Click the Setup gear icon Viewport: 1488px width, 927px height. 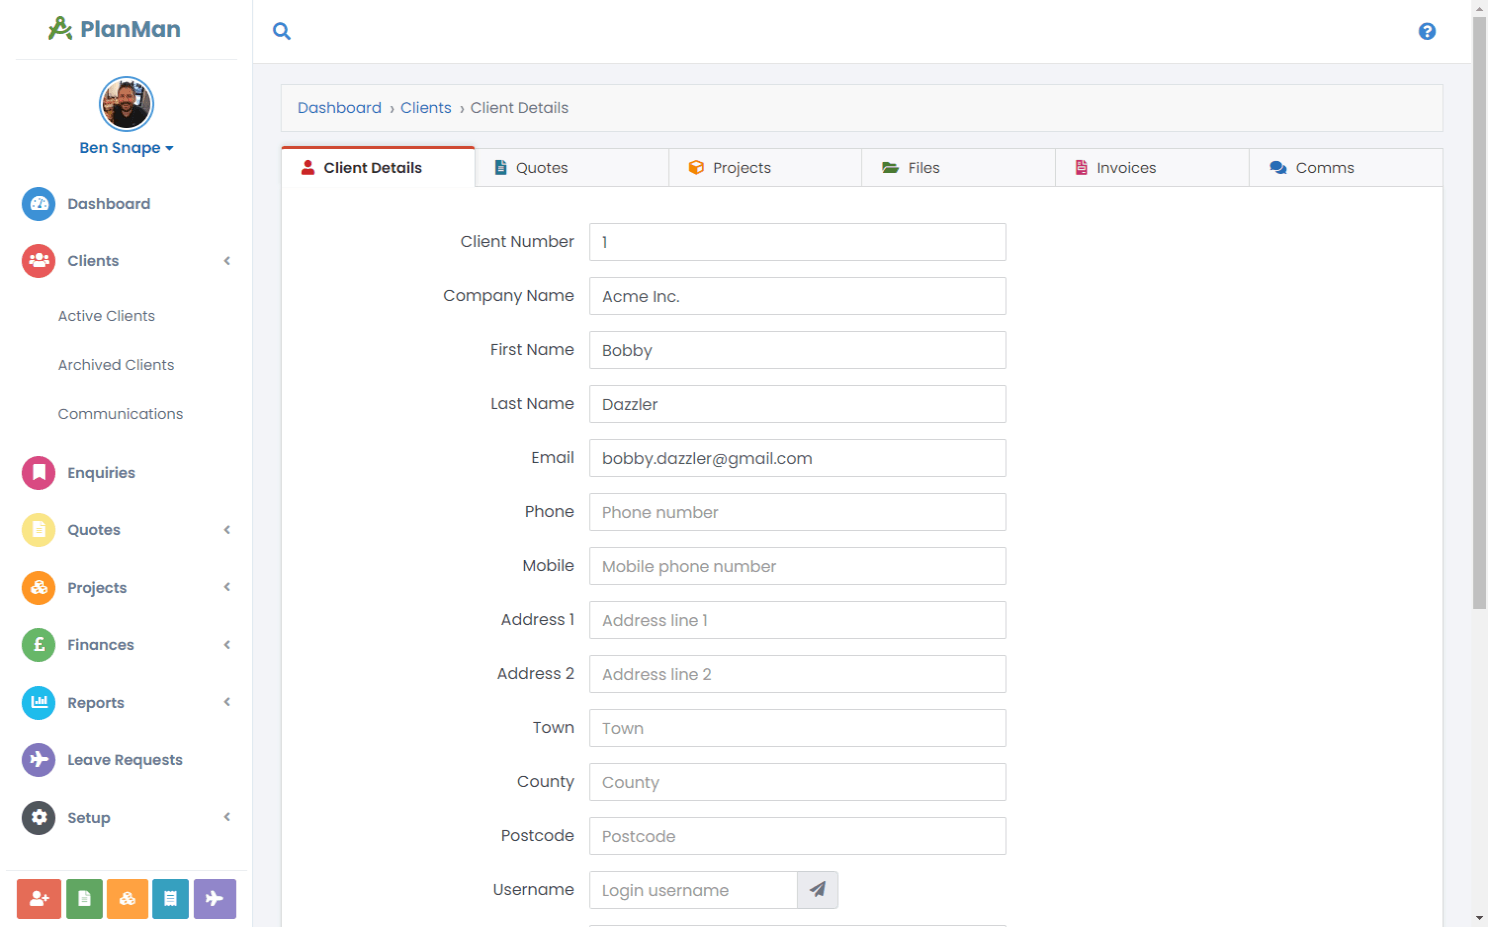coord(39,818)
